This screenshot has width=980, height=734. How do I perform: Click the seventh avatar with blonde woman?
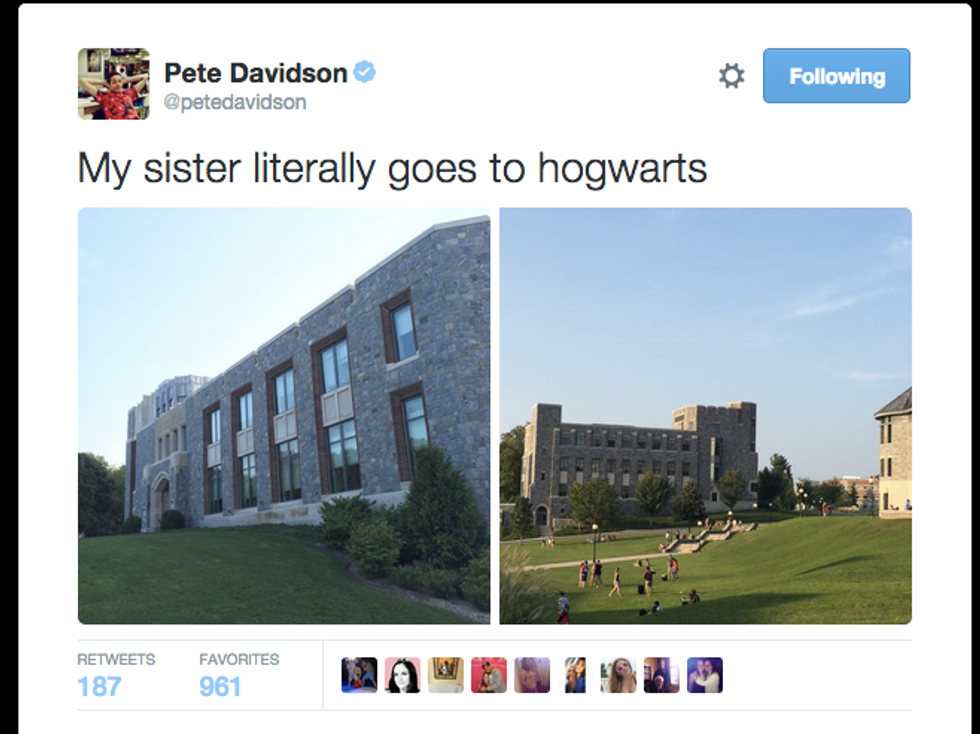618,675
